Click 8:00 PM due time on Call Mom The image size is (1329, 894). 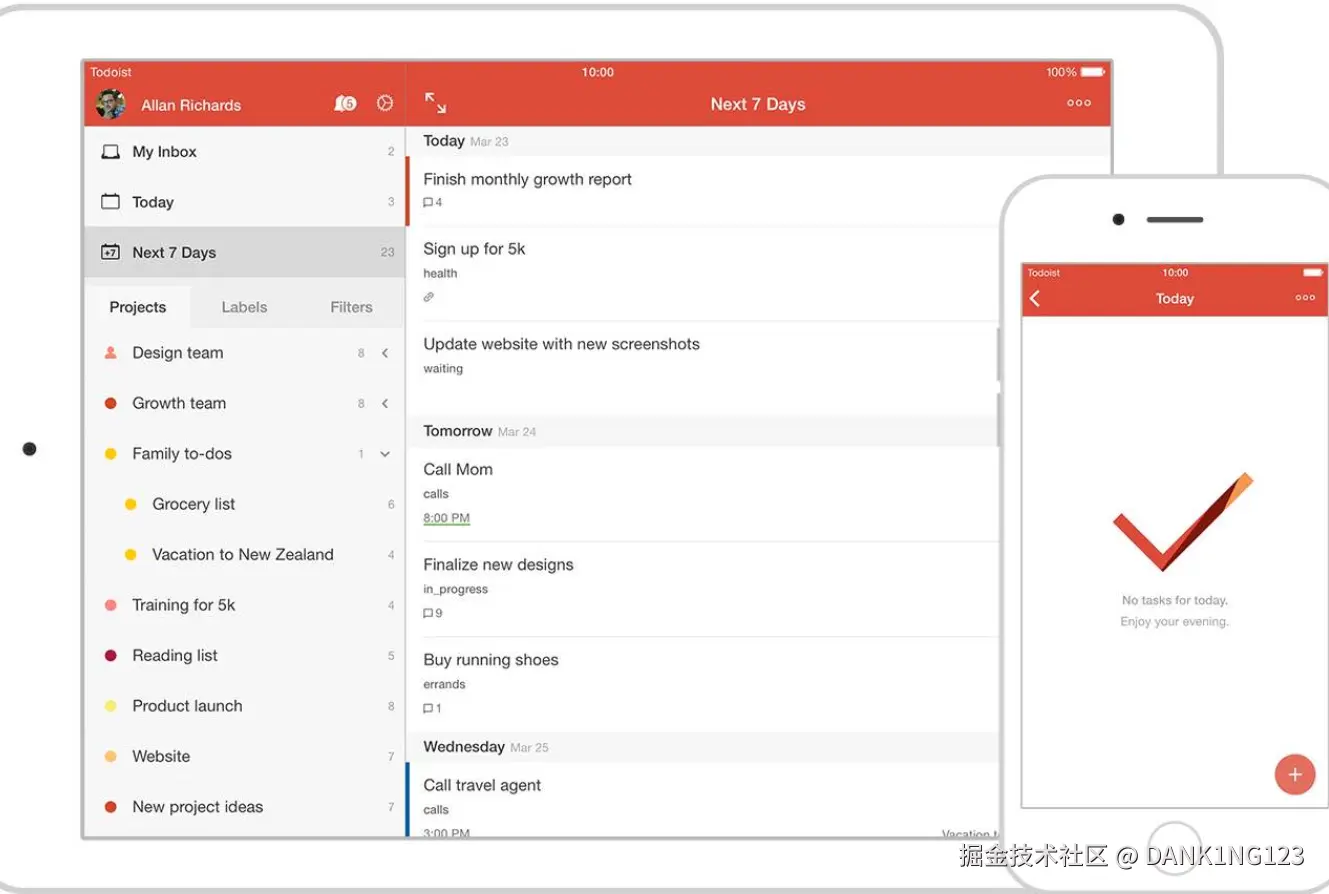[x=446, y=518]
